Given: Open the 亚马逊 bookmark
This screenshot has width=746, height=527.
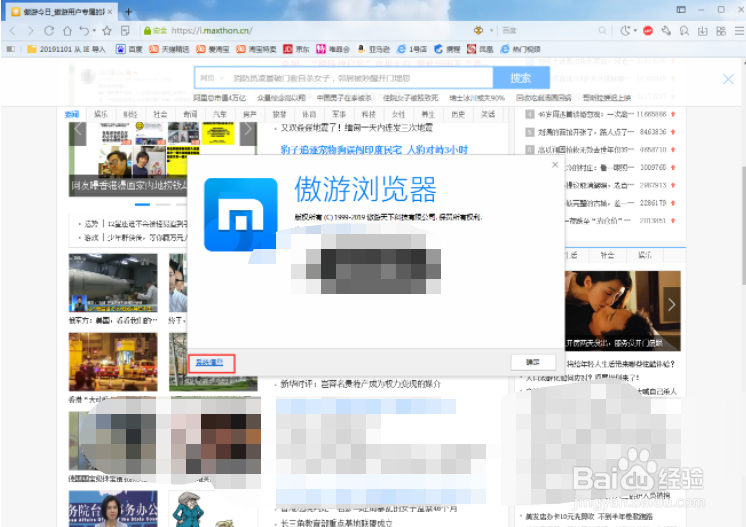Looking at the screenshot, I should pos(374,49).
